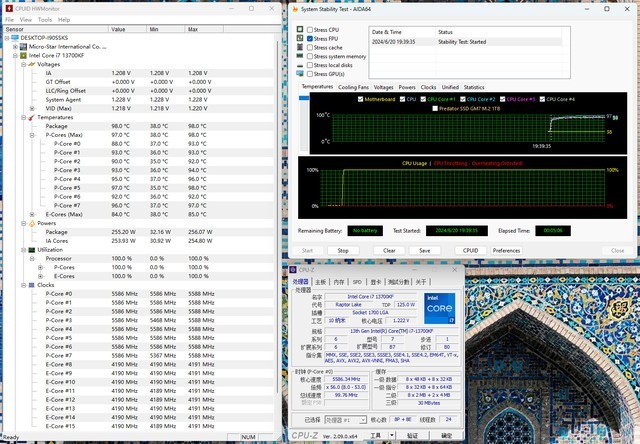Click the Micro-Star International motherboard icon

point(22,46)
